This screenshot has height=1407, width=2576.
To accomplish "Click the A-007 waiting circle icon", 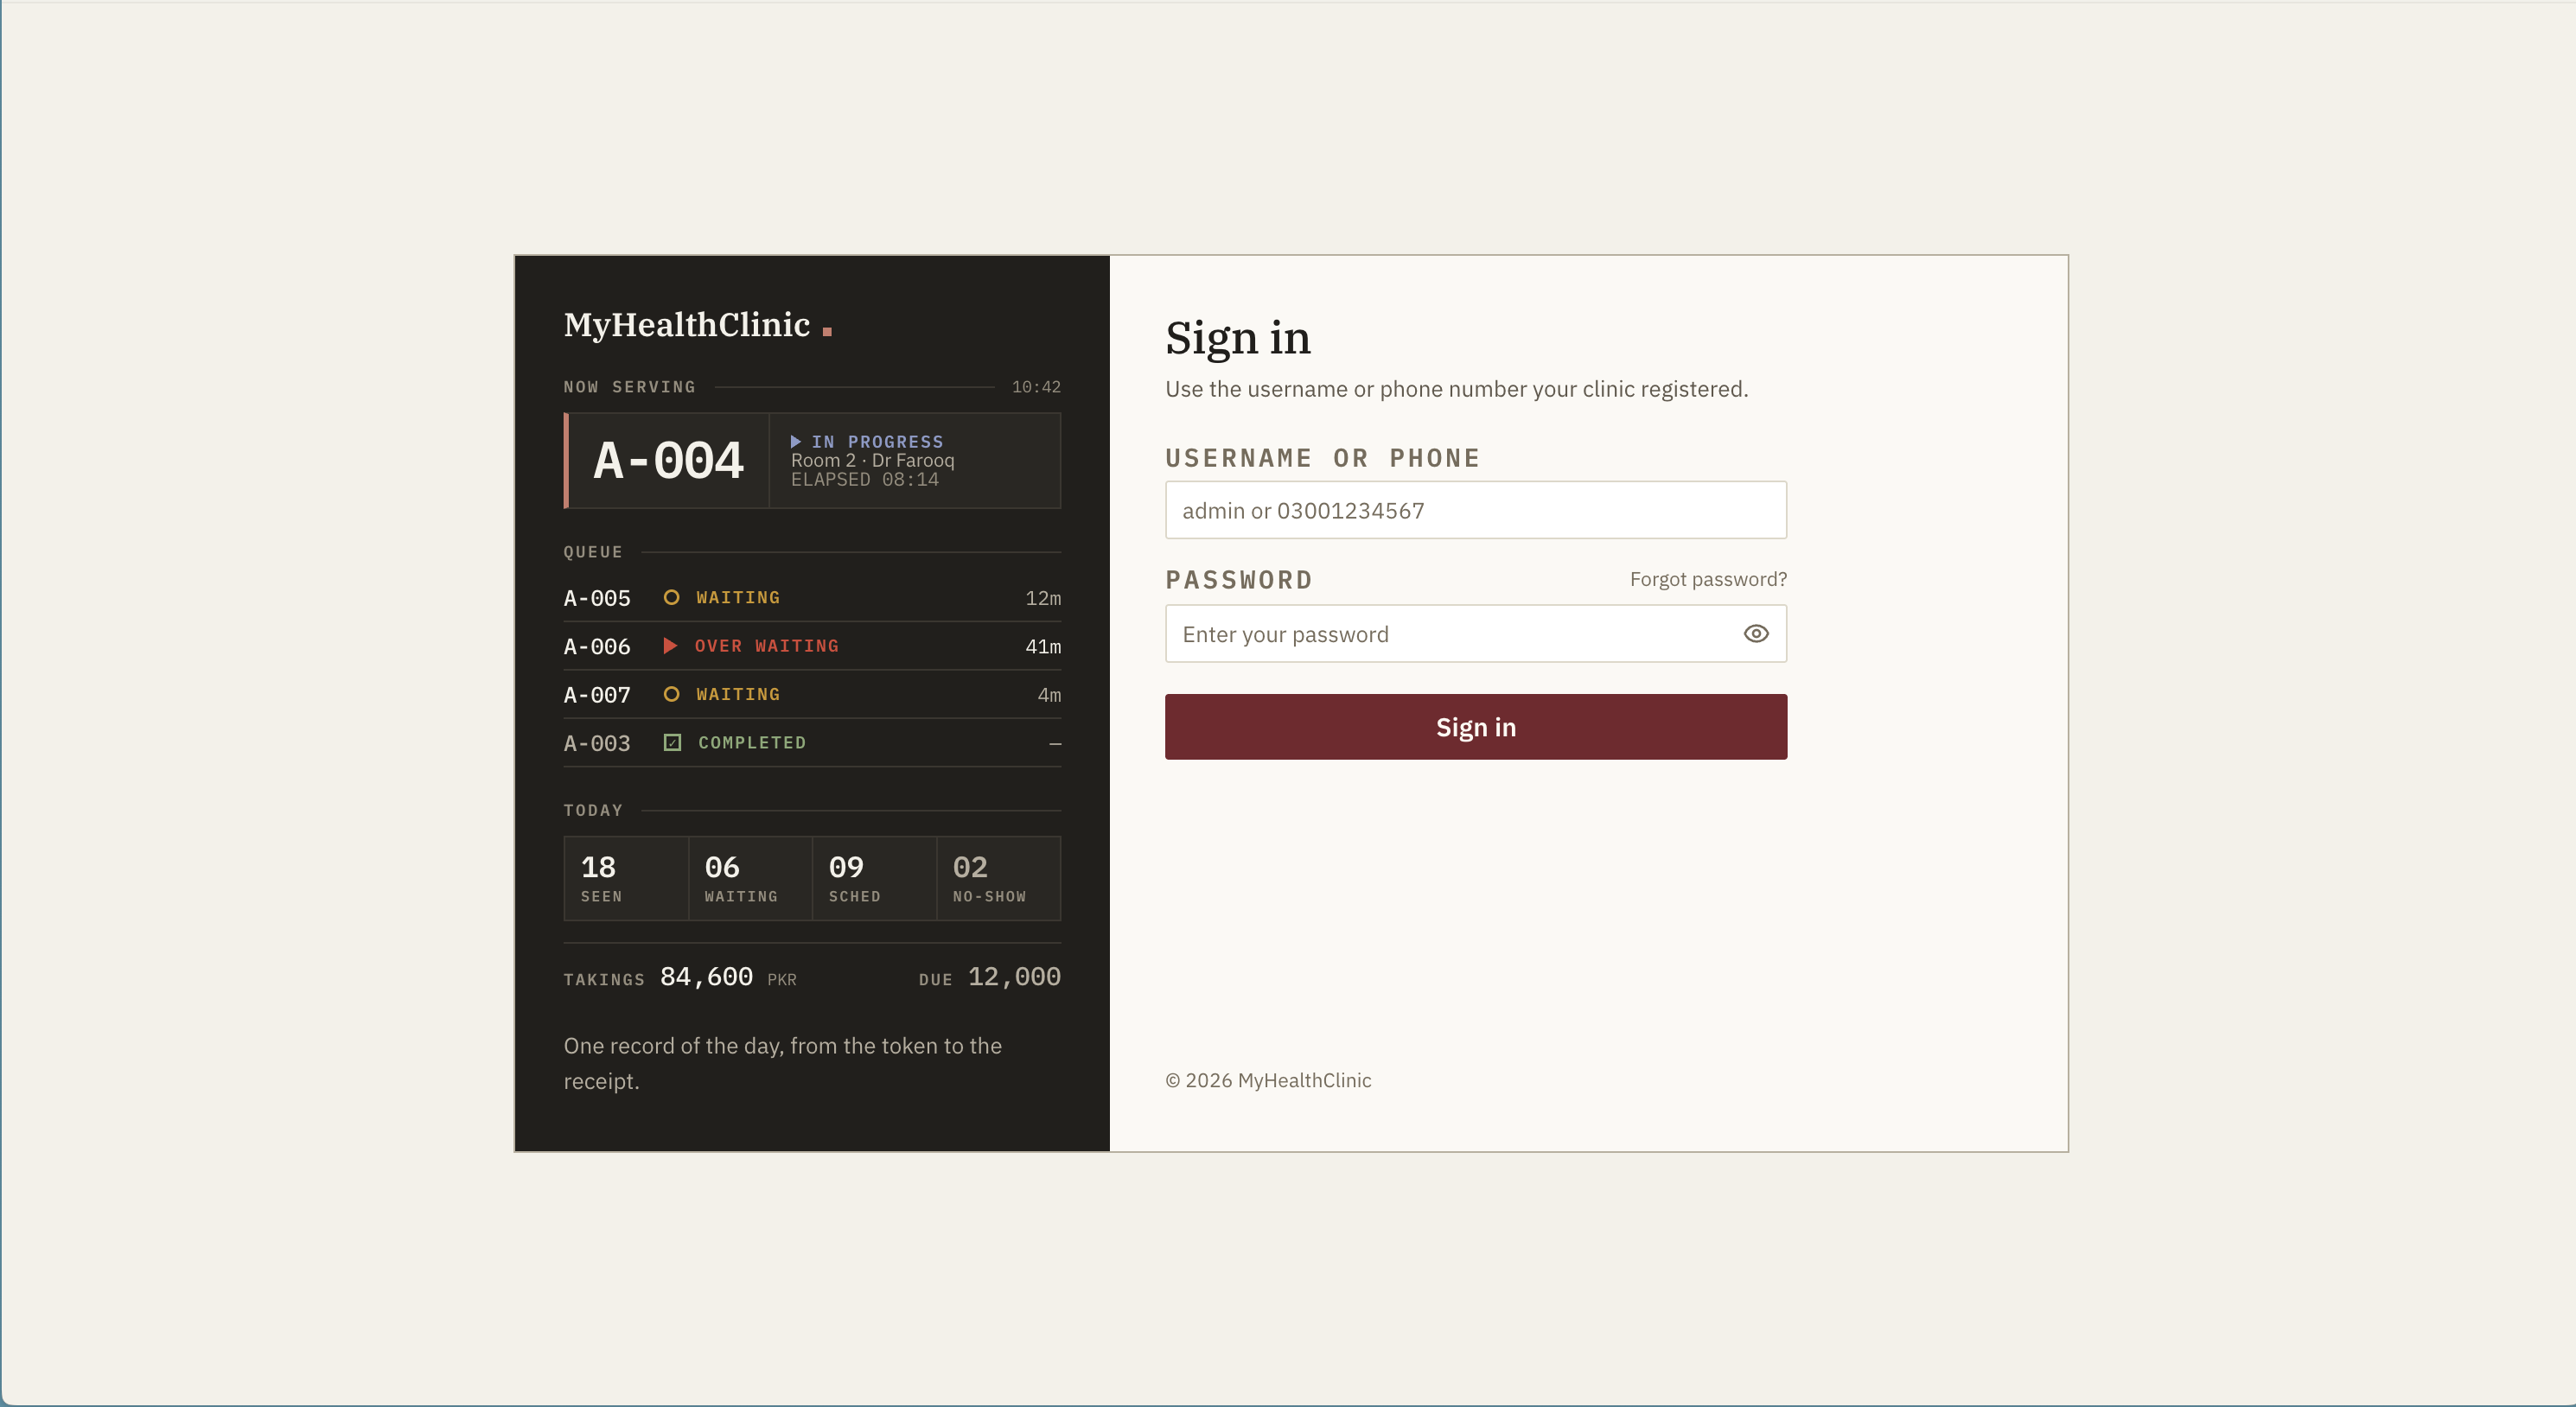I will tap(671, 694).
